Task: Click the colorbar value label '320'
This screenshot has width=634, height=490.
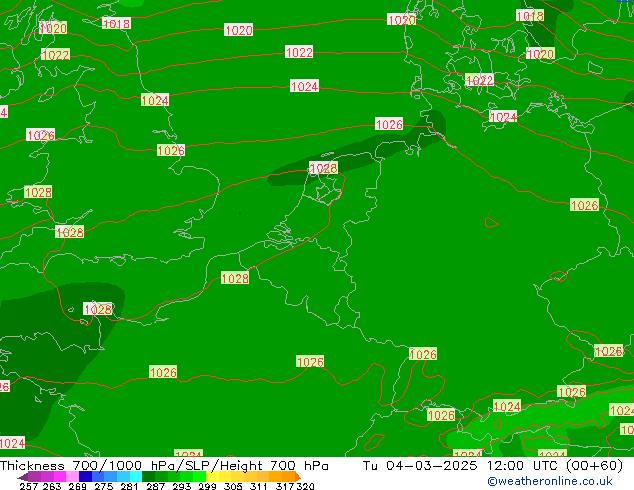Action: (x=305, y=486)
